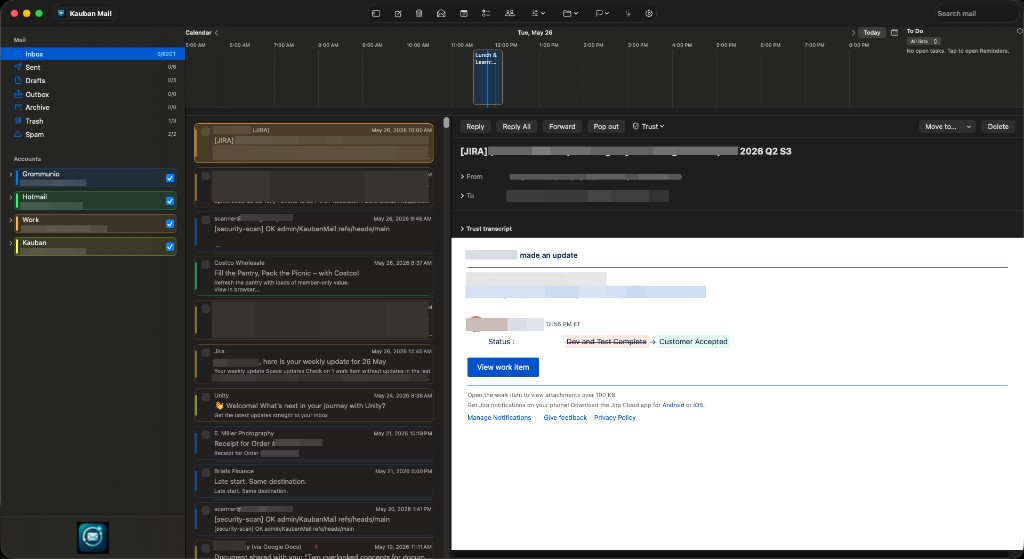The width and height of the screenshot is (1024, 559).
Task: Click the Reply button
Action: [475, 127]
